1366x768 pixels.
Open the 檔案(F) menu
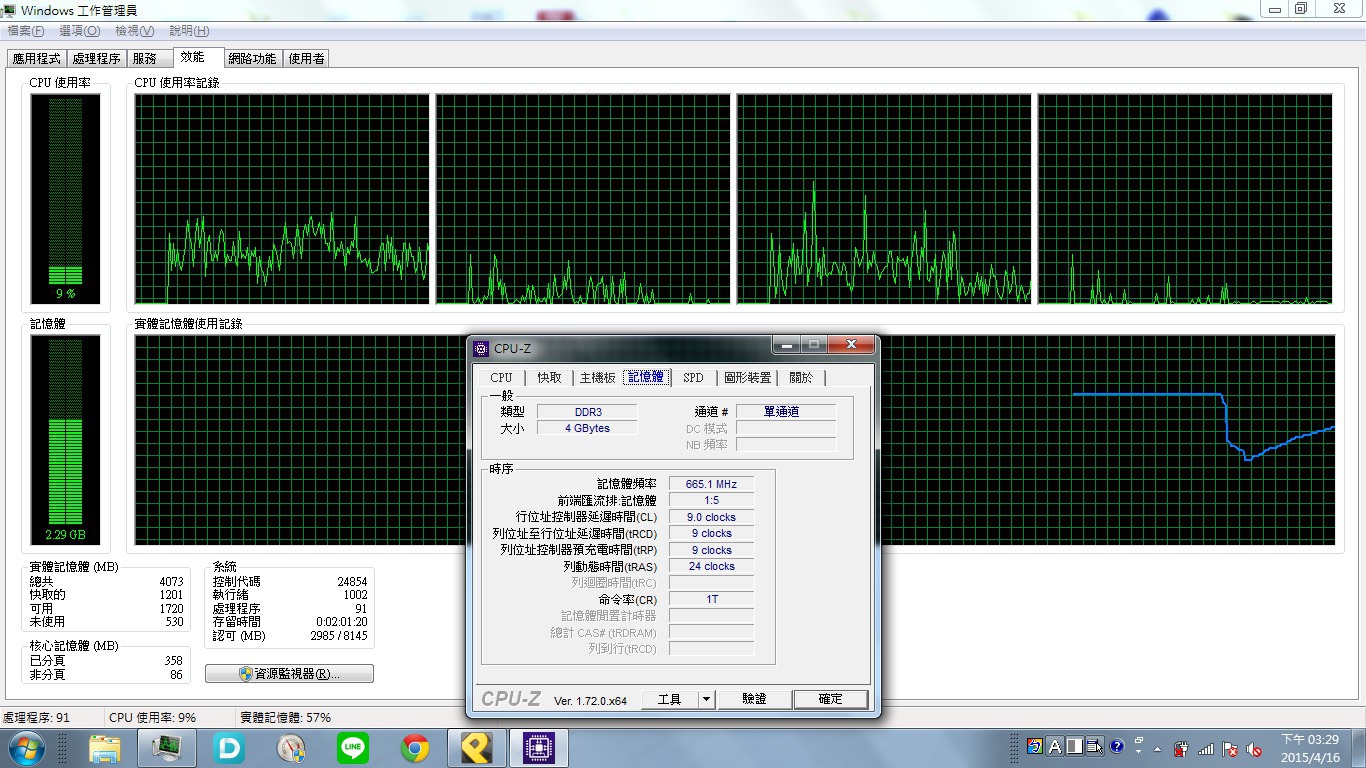(26, 31)
